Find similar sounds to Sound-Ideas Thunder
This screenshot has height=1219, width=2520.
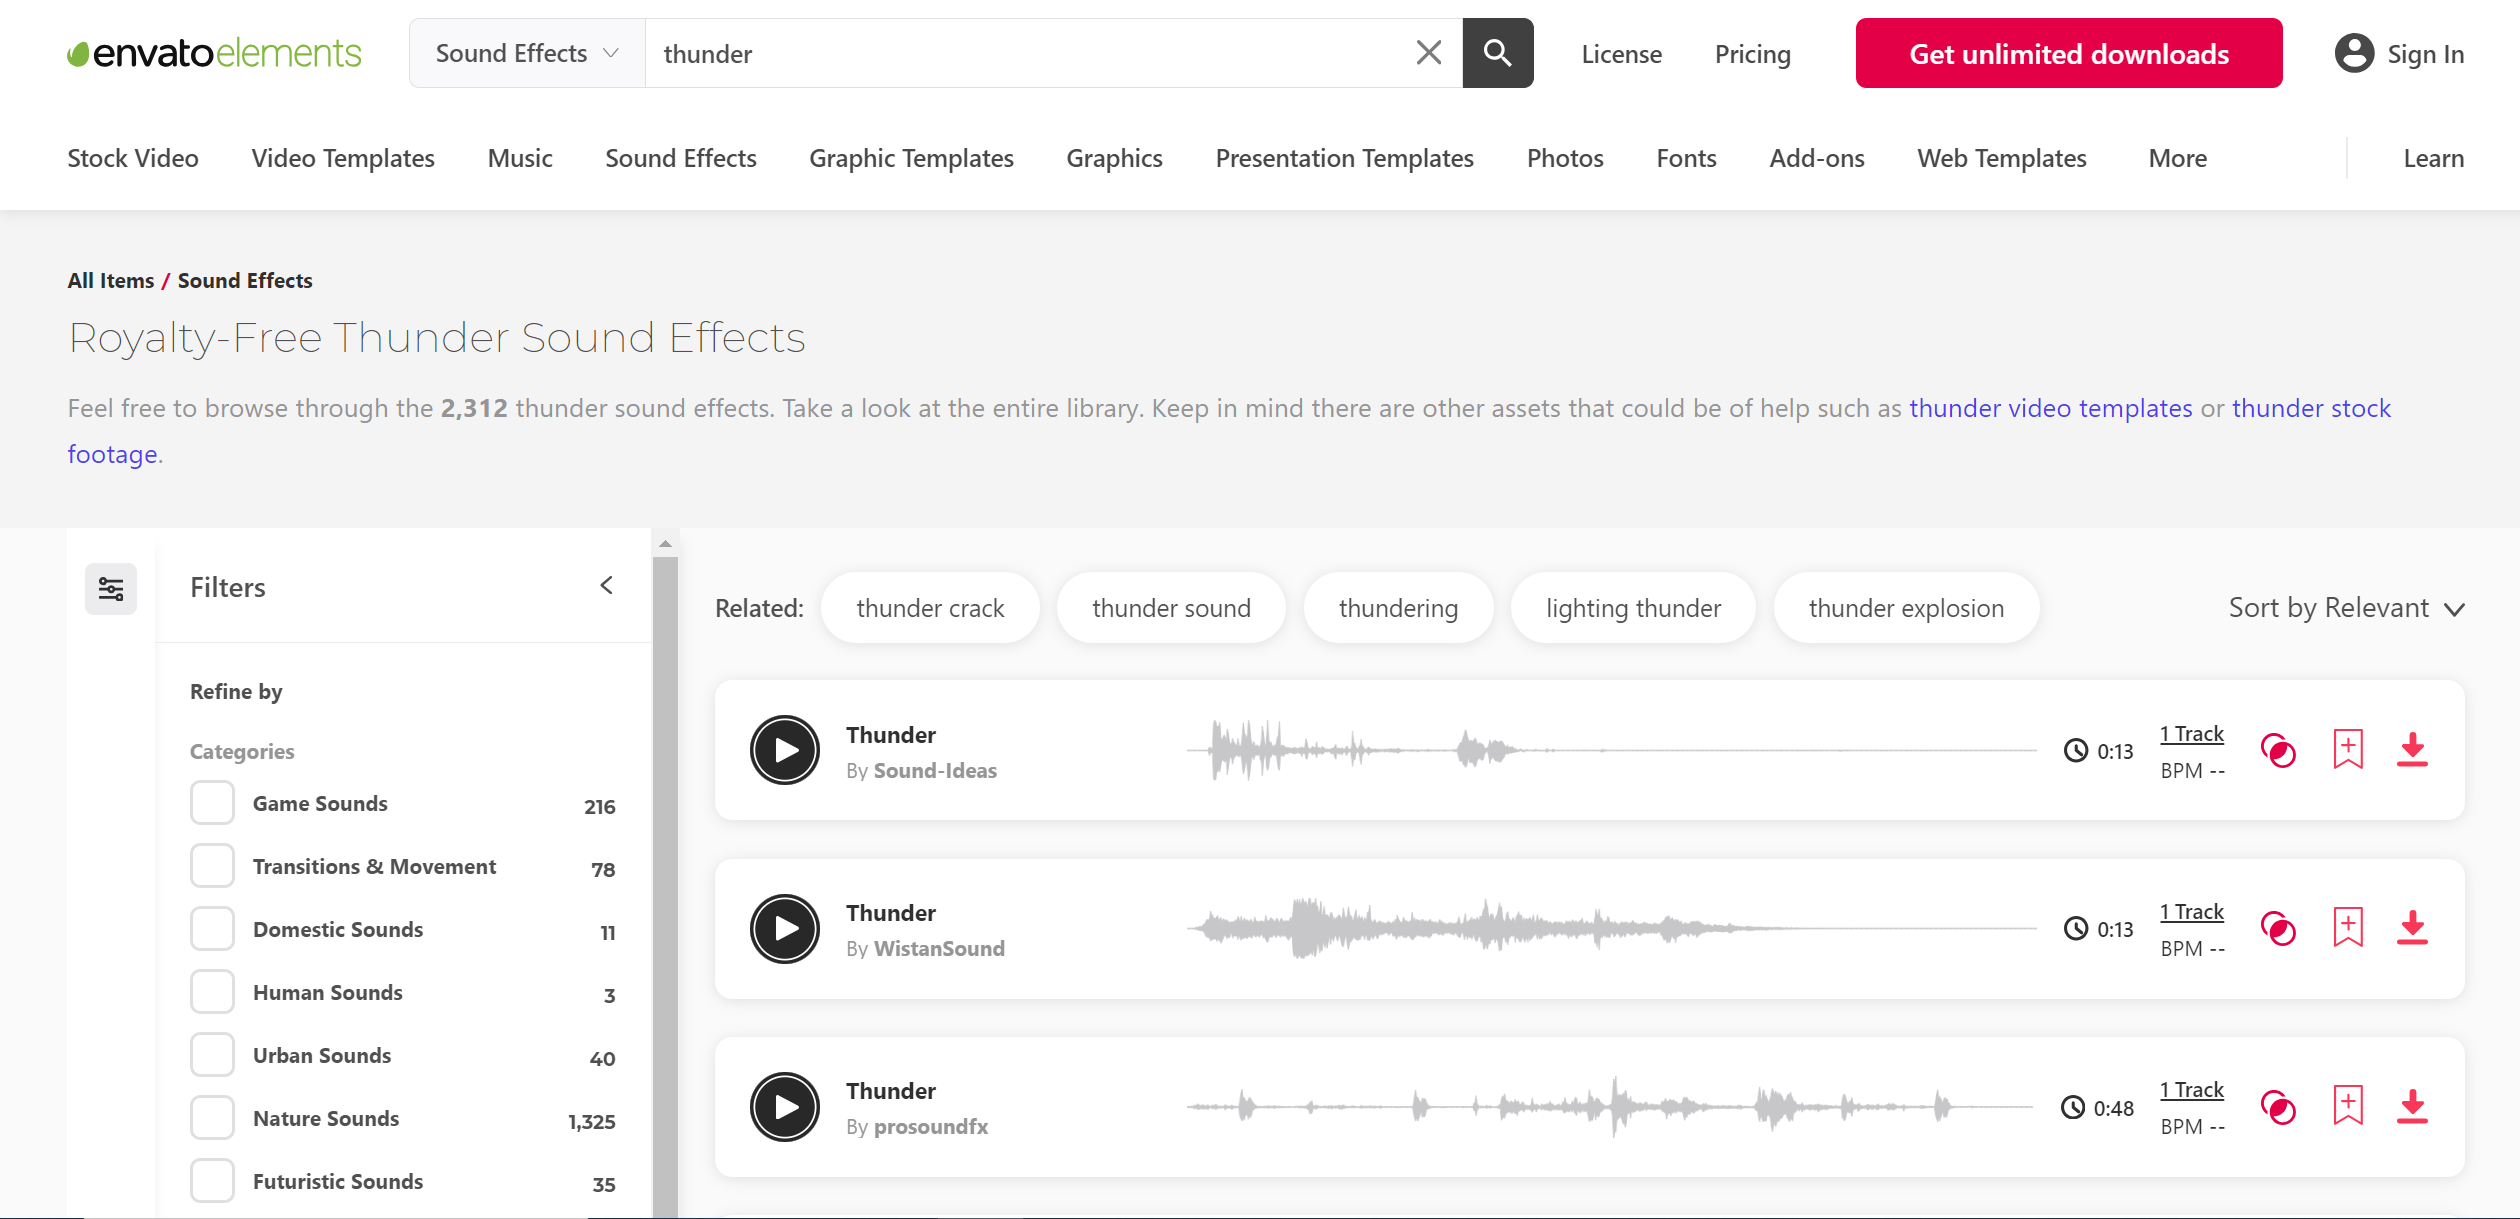(x=2279, y=750)
